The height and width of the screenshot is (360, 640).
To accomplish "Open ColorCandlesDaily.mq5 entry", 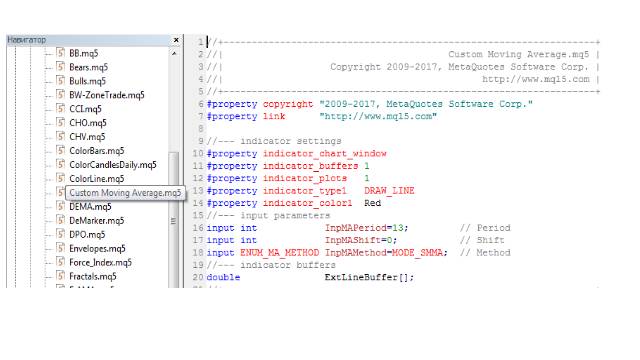I will pos(113,165).
